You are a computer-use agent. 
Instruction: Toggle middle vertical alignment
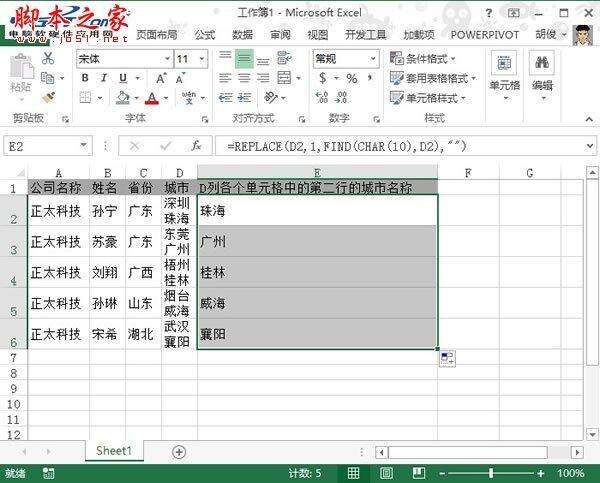(244, 59)
